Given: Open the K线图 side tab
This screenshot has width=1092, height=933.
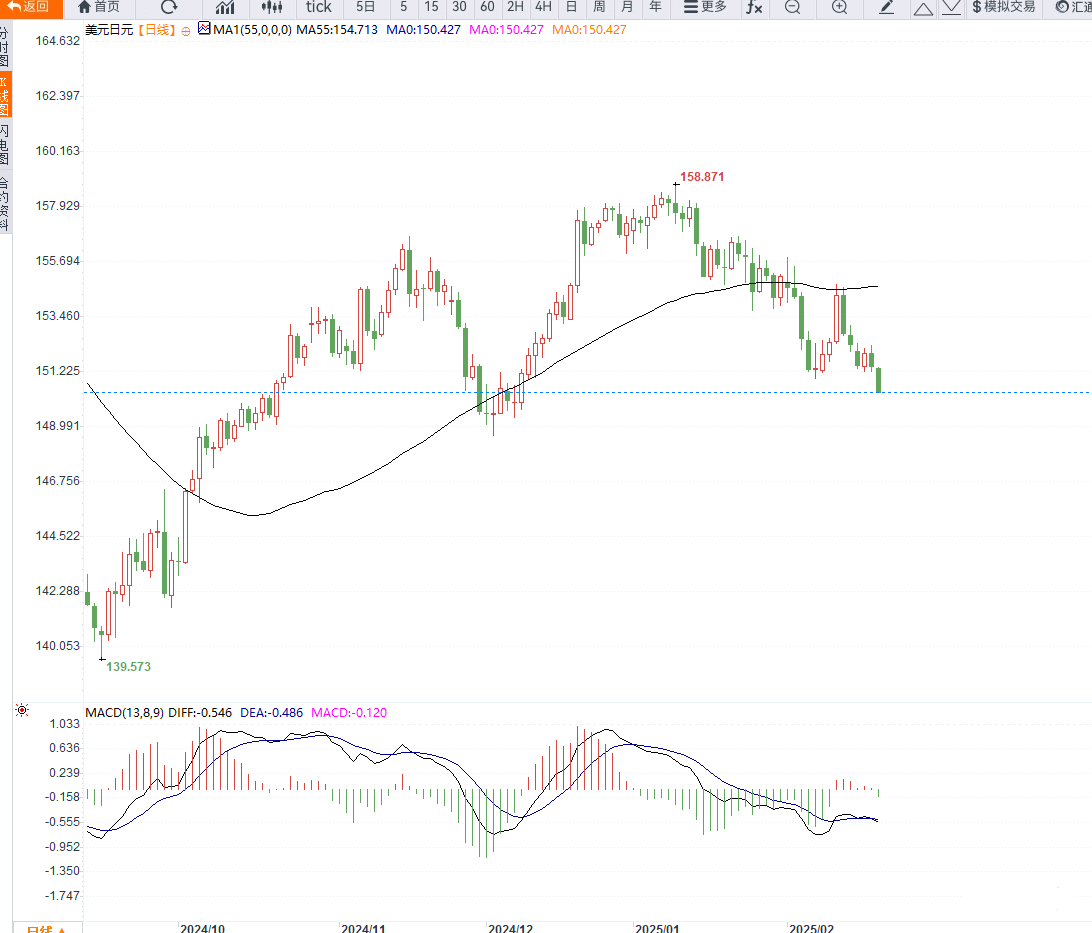Looking at the screenshot, I should (5, 96).
